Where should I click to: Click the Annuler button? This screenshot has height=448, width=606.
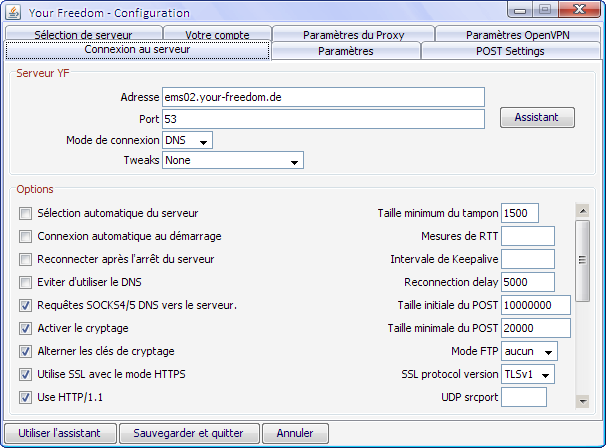click(x=295, y=433)
